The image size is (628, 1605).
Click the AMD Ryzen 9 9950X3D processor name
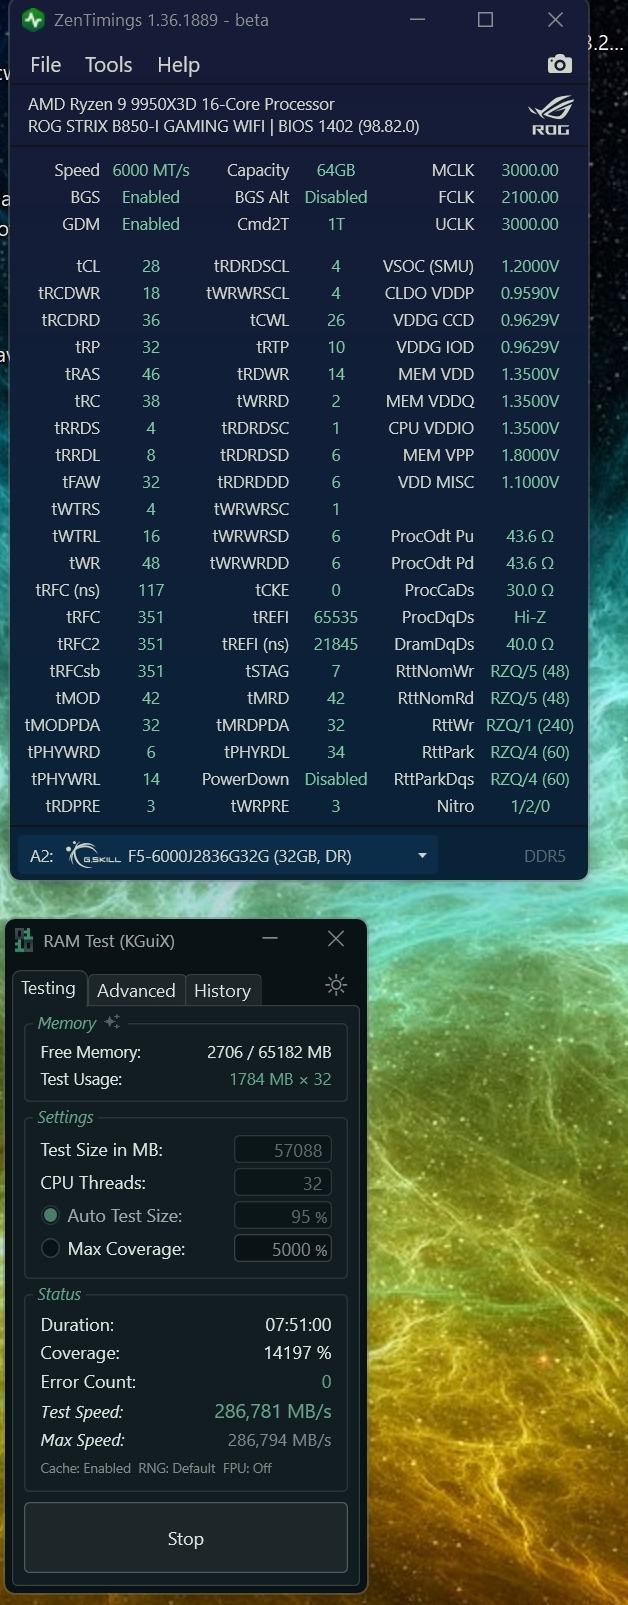coord(181,104)
